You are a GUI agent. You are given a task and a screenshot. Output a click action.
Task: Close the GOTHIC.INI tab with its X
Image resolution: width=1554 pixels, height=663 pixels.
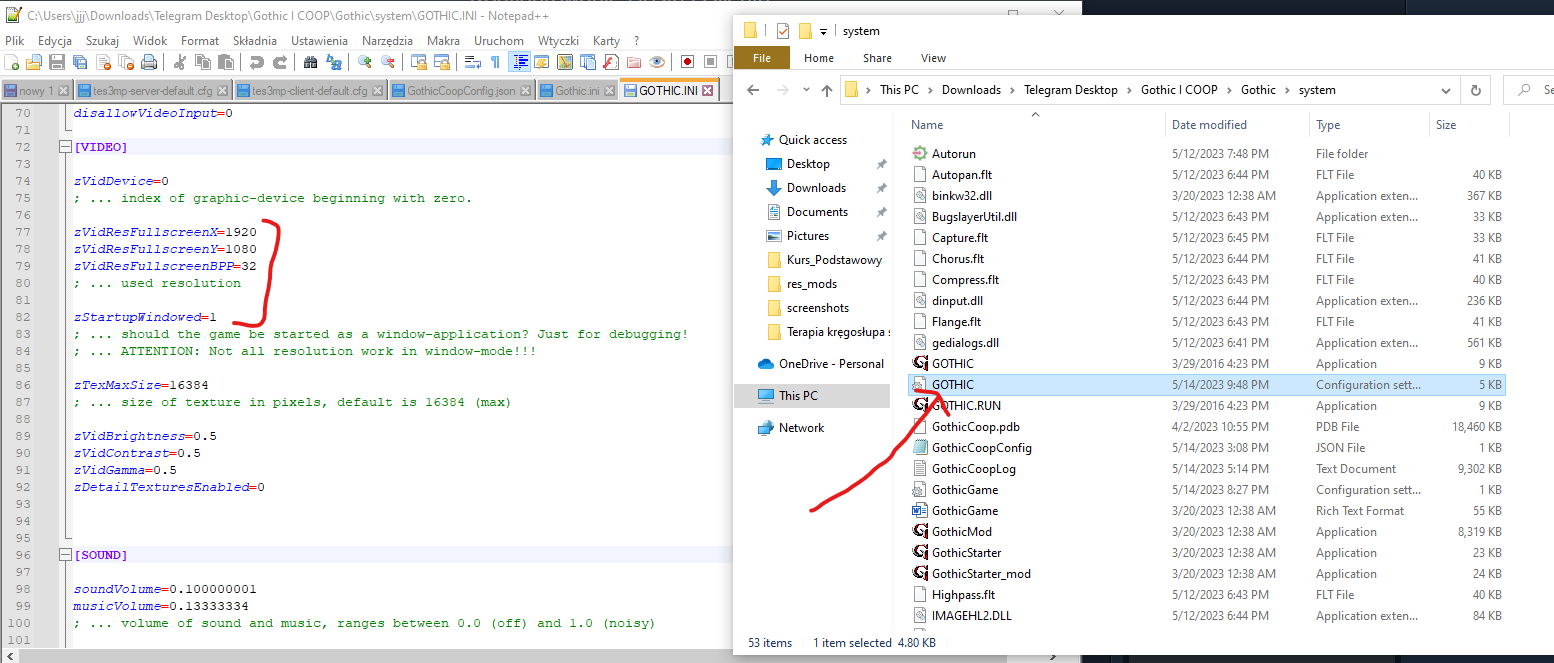point(707,91)
